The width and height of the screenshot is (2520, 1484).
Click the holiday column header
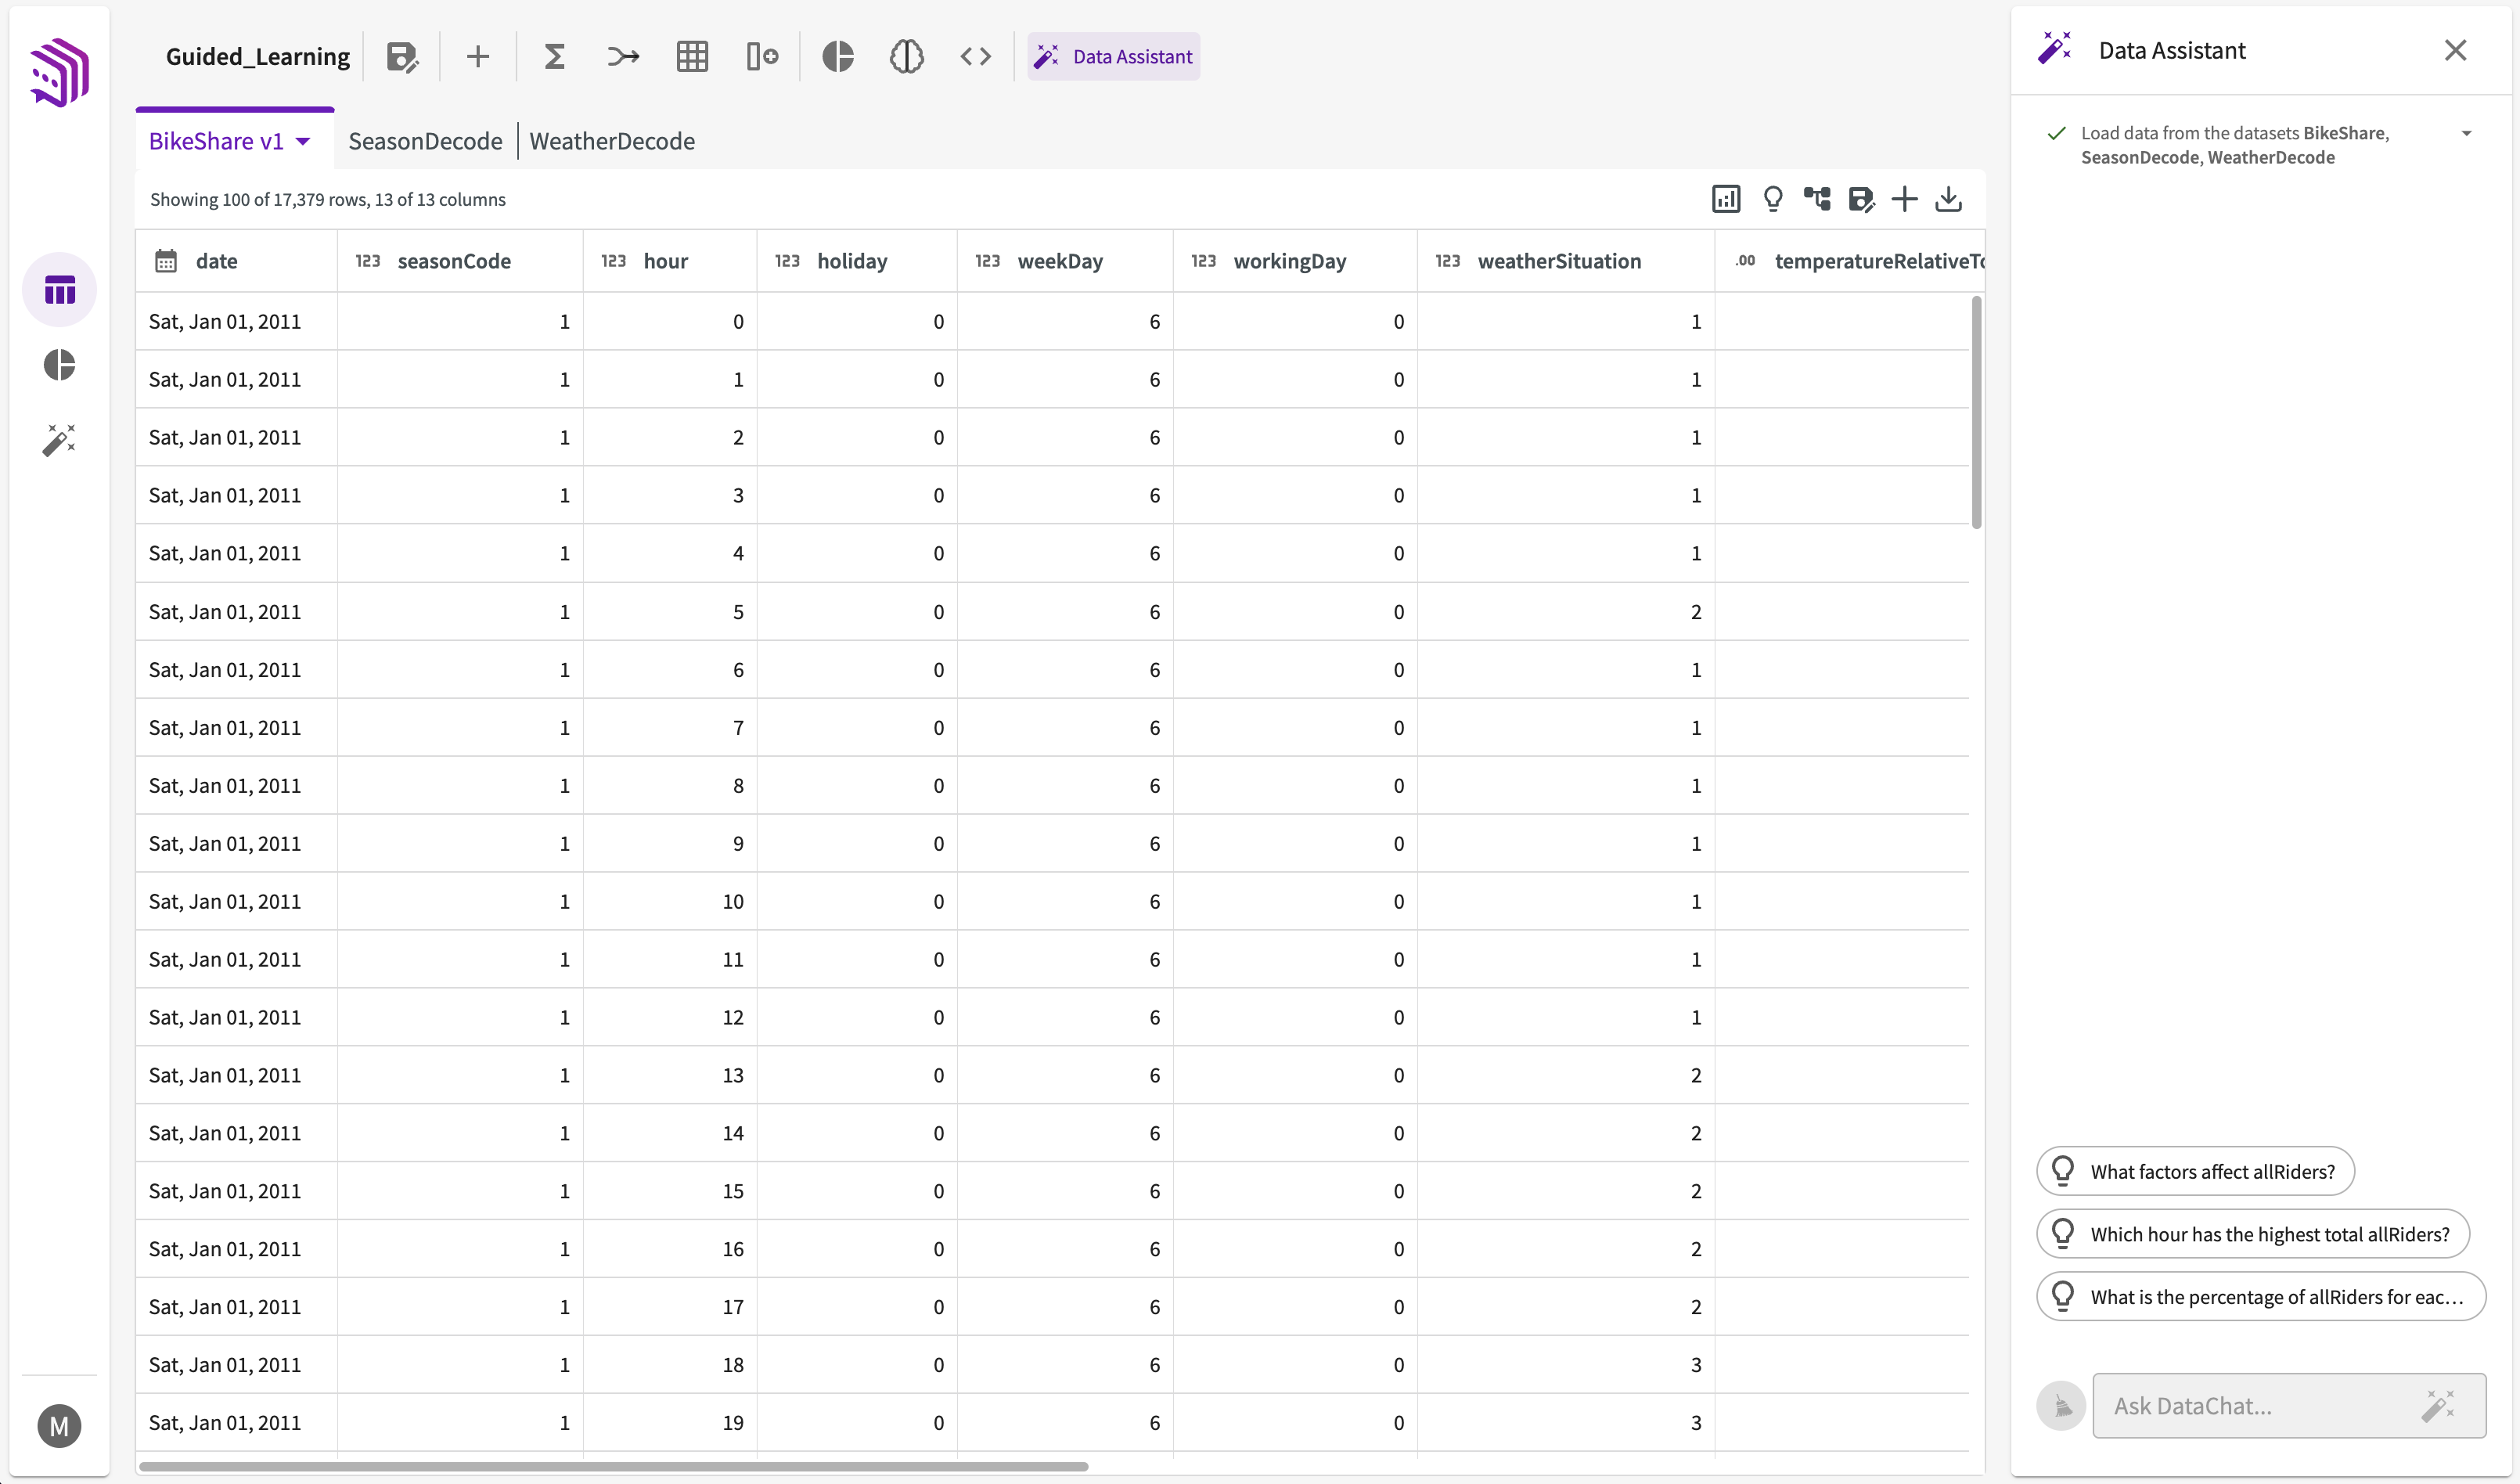[857, 261]
